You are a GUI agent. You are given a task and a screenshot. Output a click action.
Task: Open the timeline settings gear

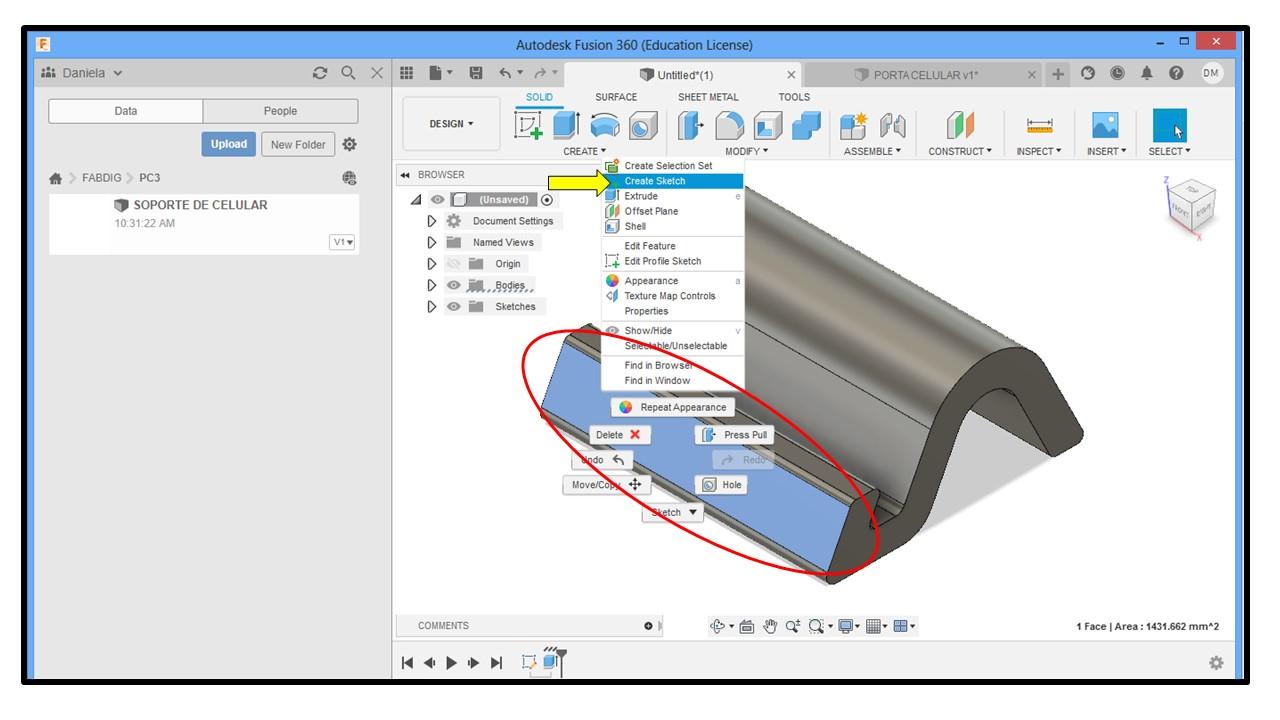coord(1216,662)
